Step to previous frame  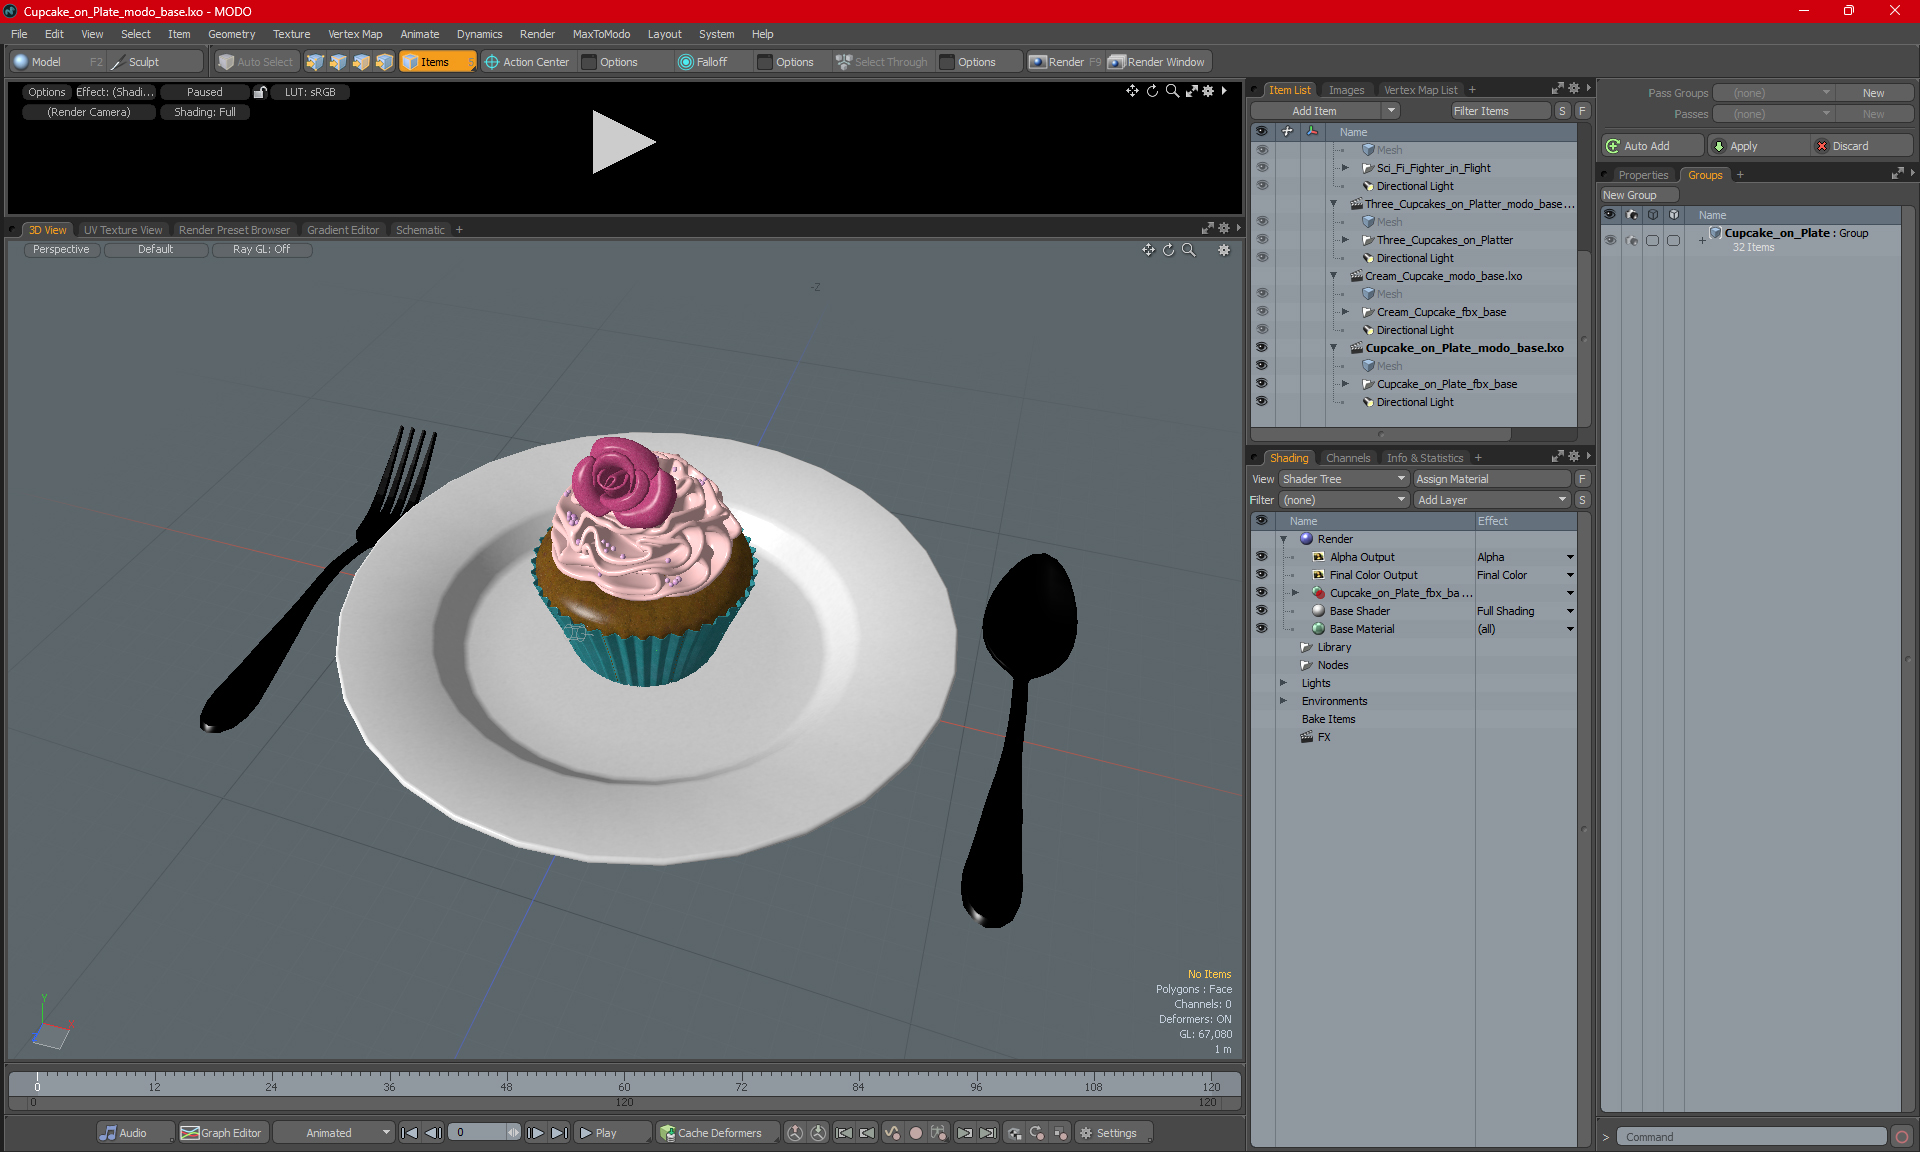[433, 1133]
